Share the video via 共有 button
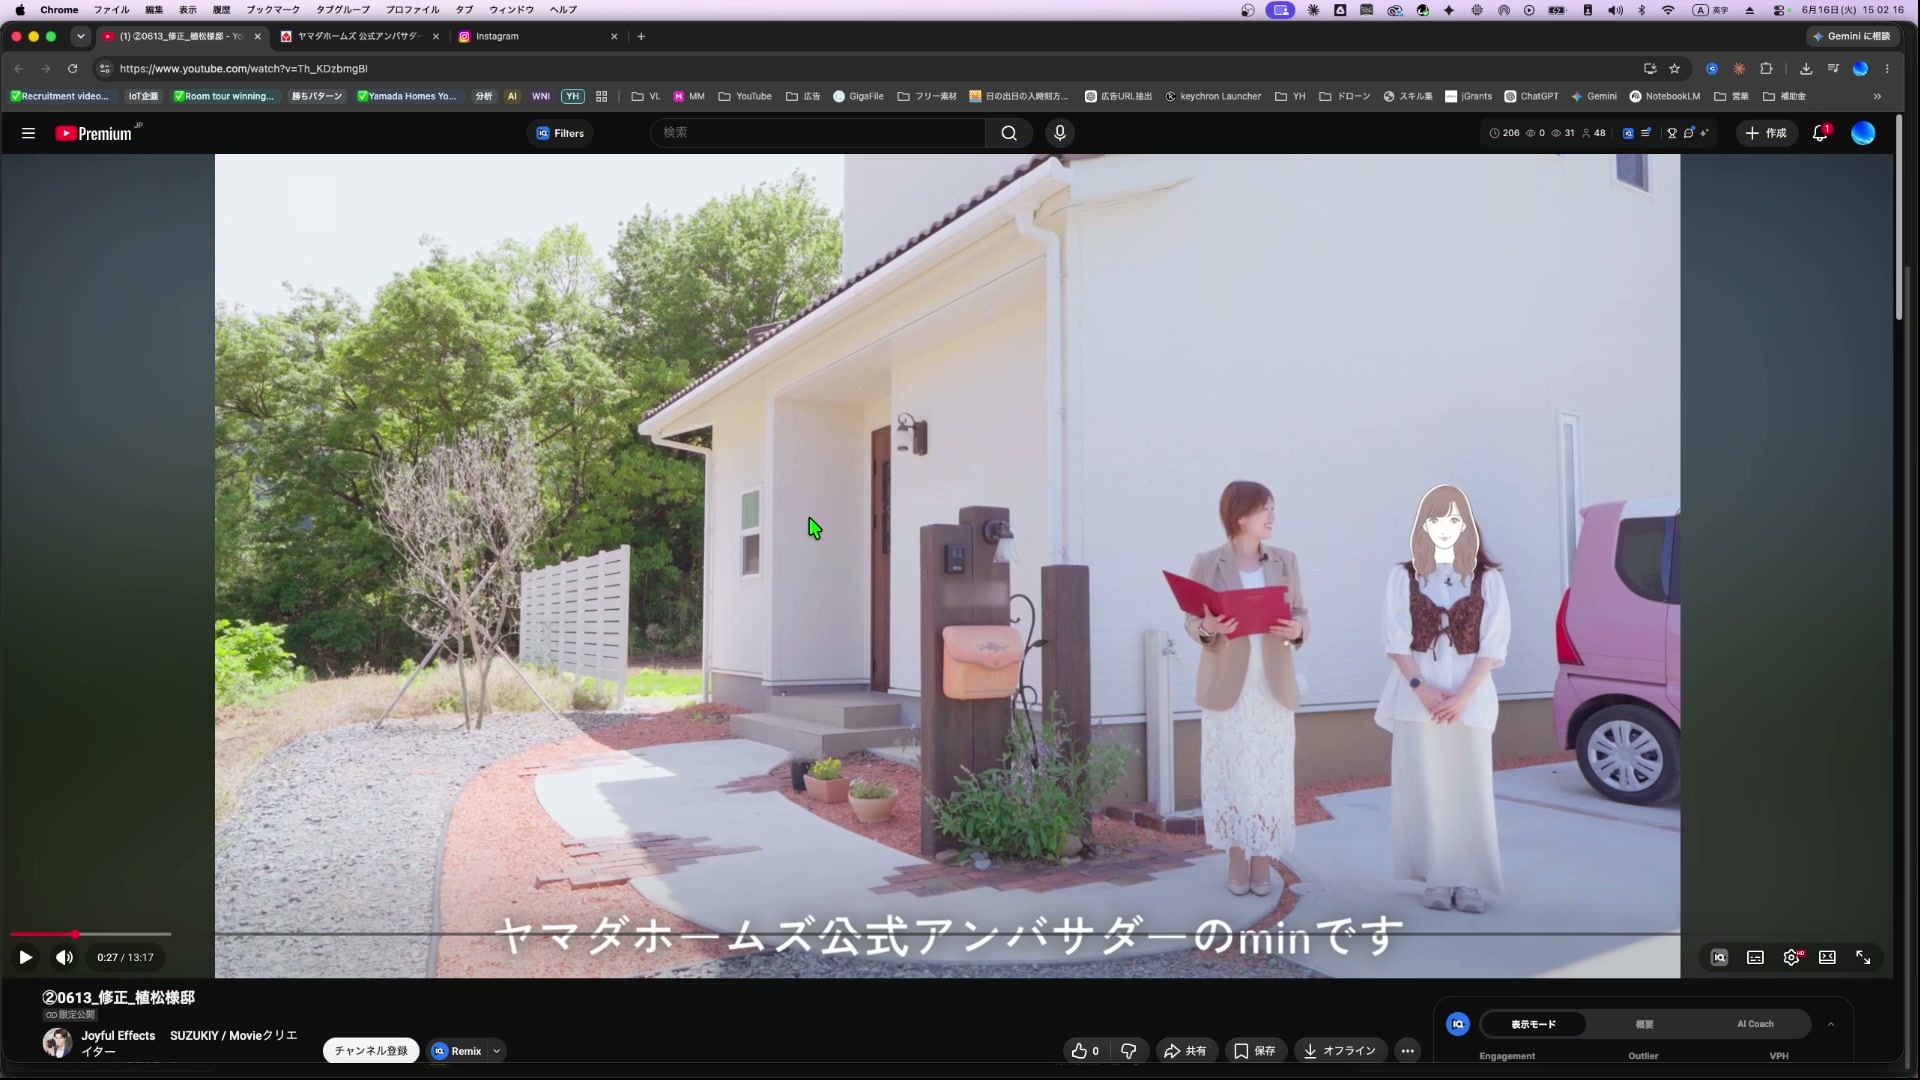This screenshot has height=1080, width=1920. [1185, 1051]
